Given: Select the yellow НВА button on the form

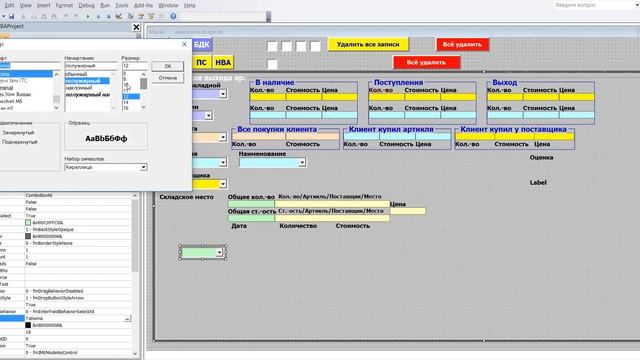Looking at the screenshot, I should (x=223, y=62).
